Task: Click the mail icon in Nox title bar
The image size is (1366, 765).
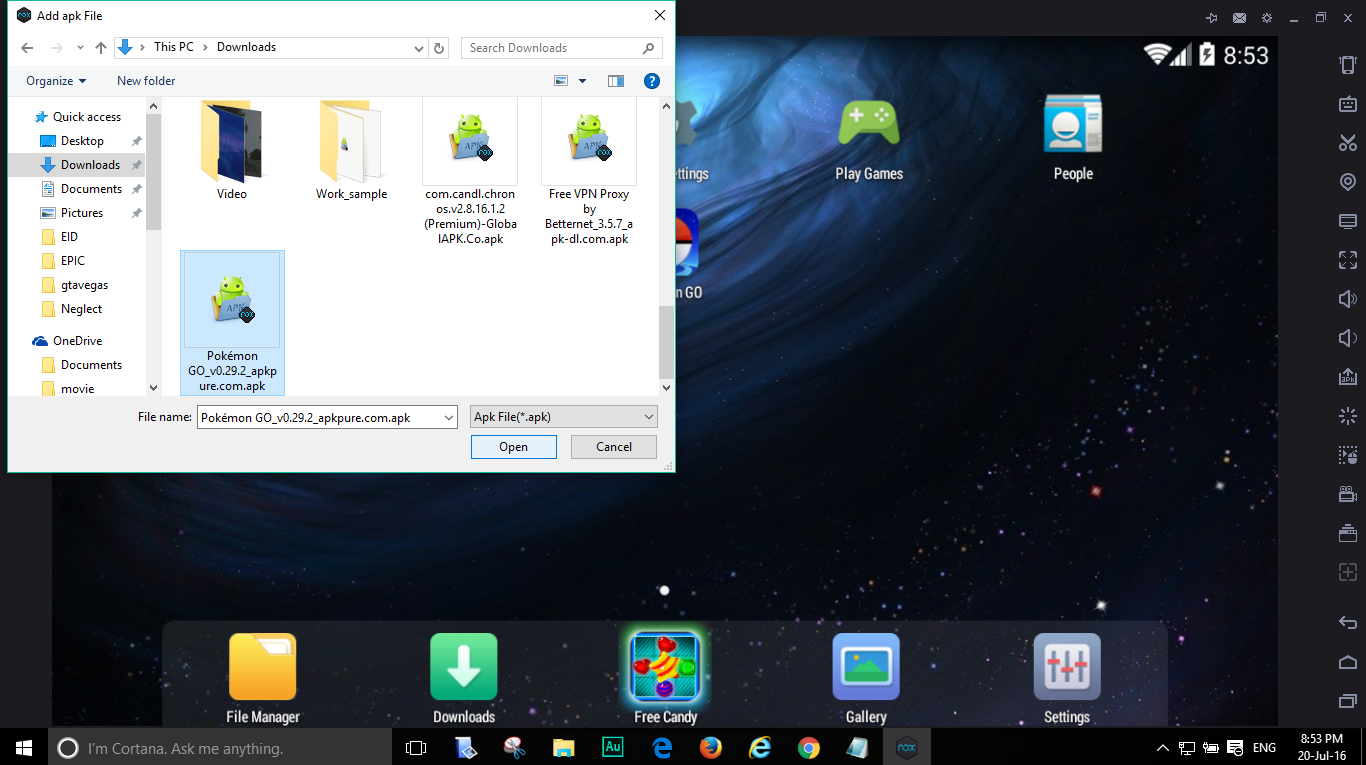Action: point(1240,18)
